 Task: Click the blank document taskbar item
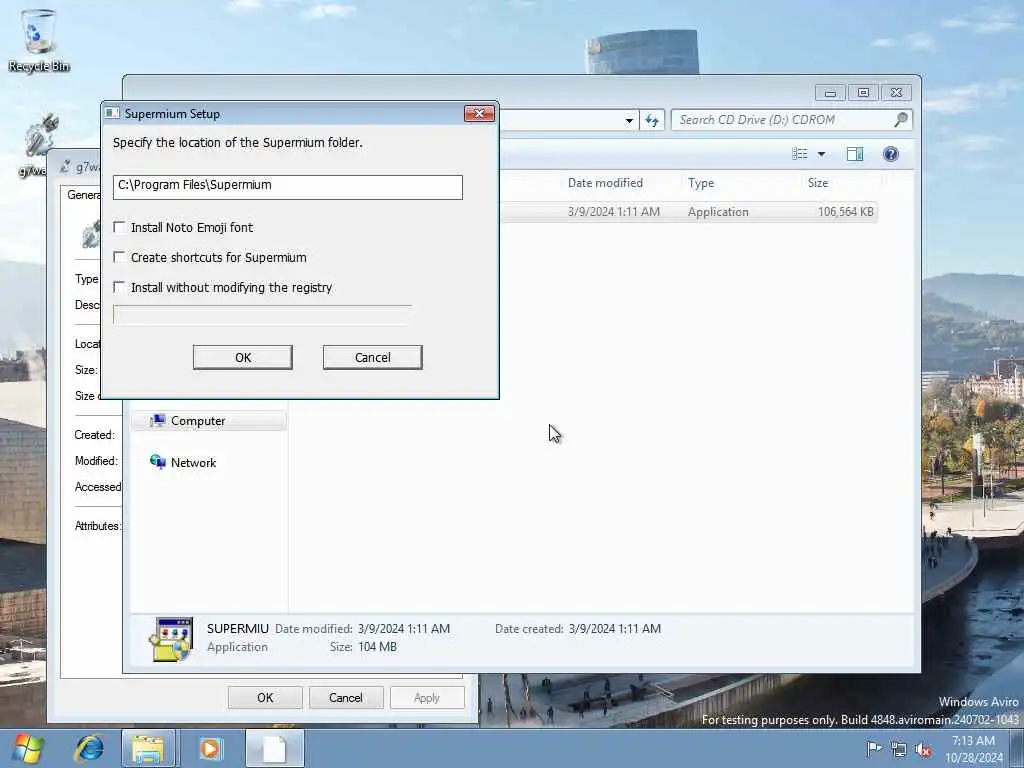pos(274,748)
